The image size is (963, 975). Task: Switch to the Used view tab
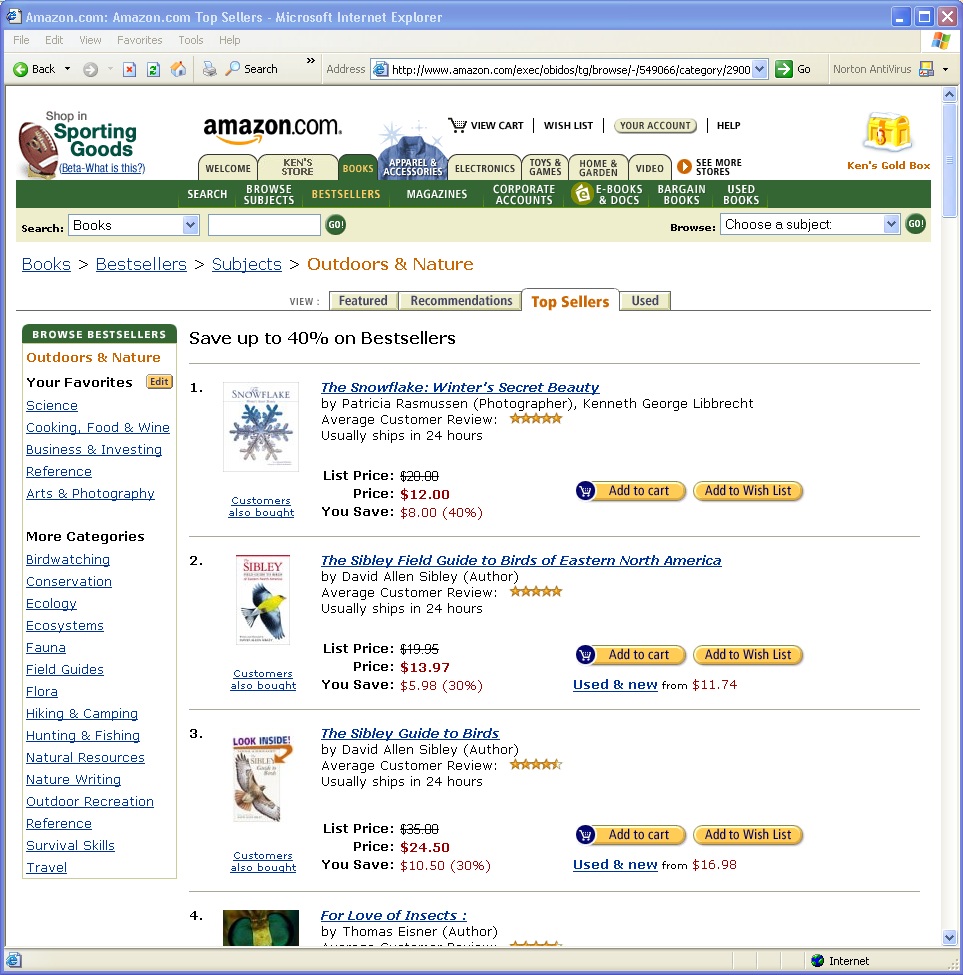(645, 301)
